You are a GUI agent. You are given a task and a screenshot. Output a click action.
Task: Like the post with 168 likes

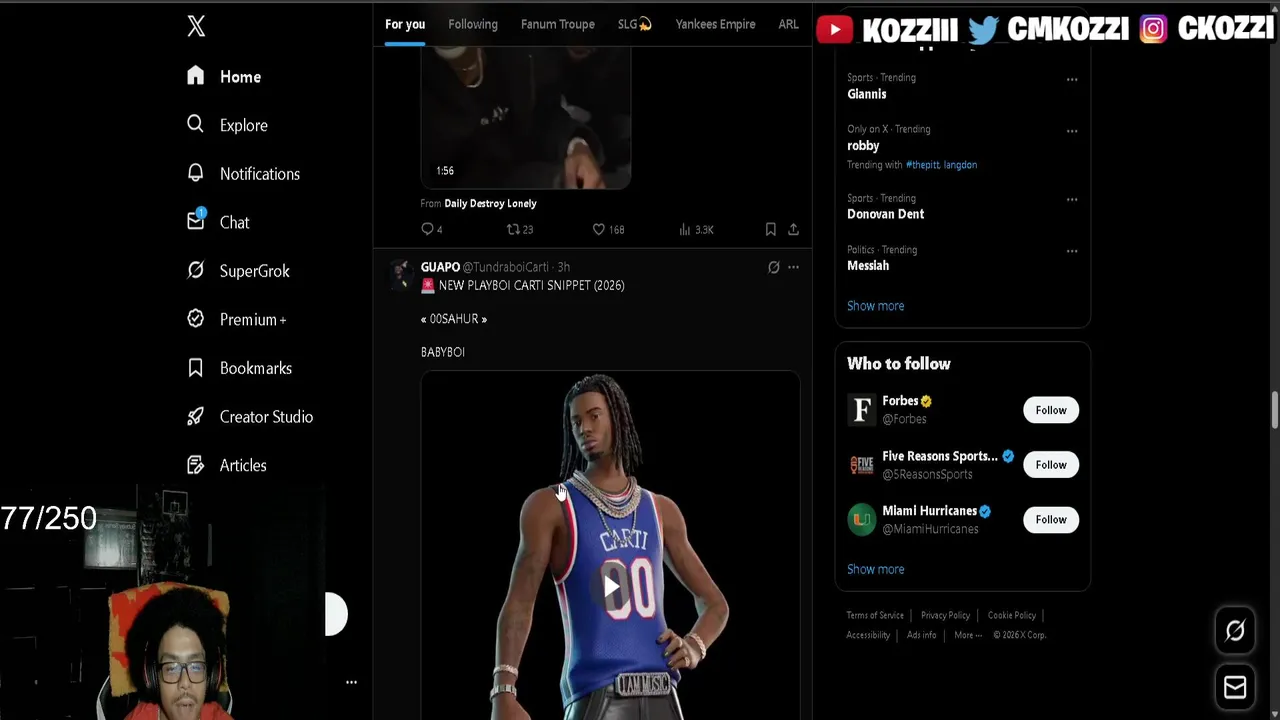(608, 229)
